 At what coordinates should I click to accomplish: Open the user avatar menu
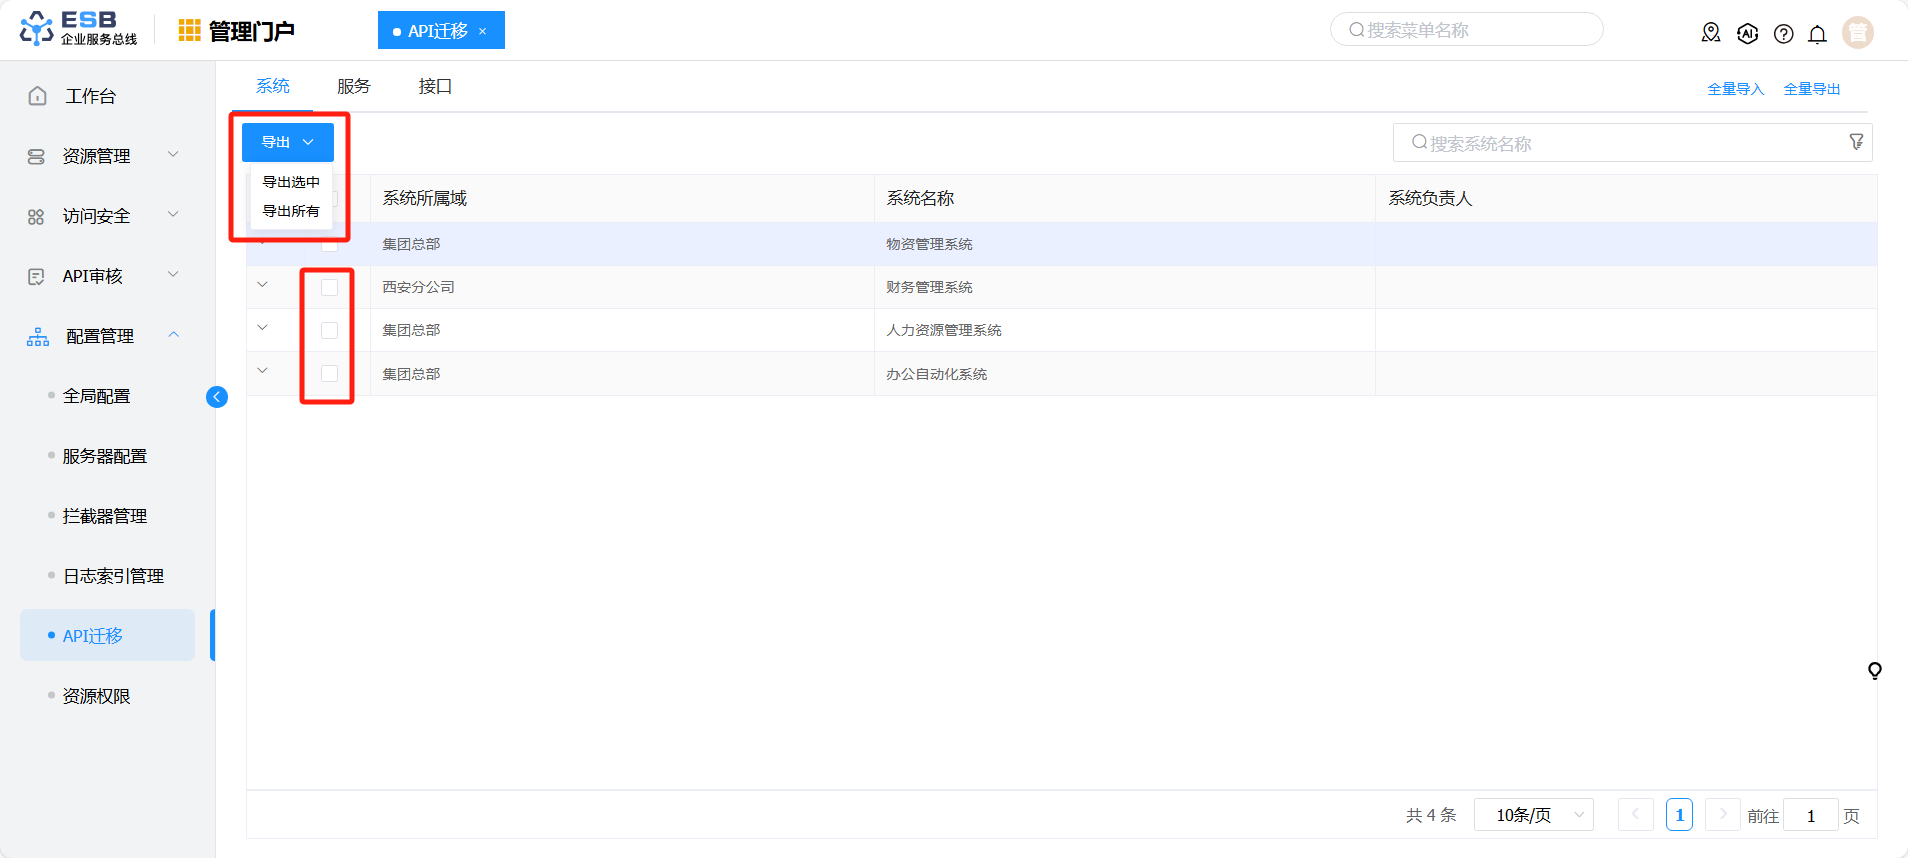click(x=1857, y=33)
